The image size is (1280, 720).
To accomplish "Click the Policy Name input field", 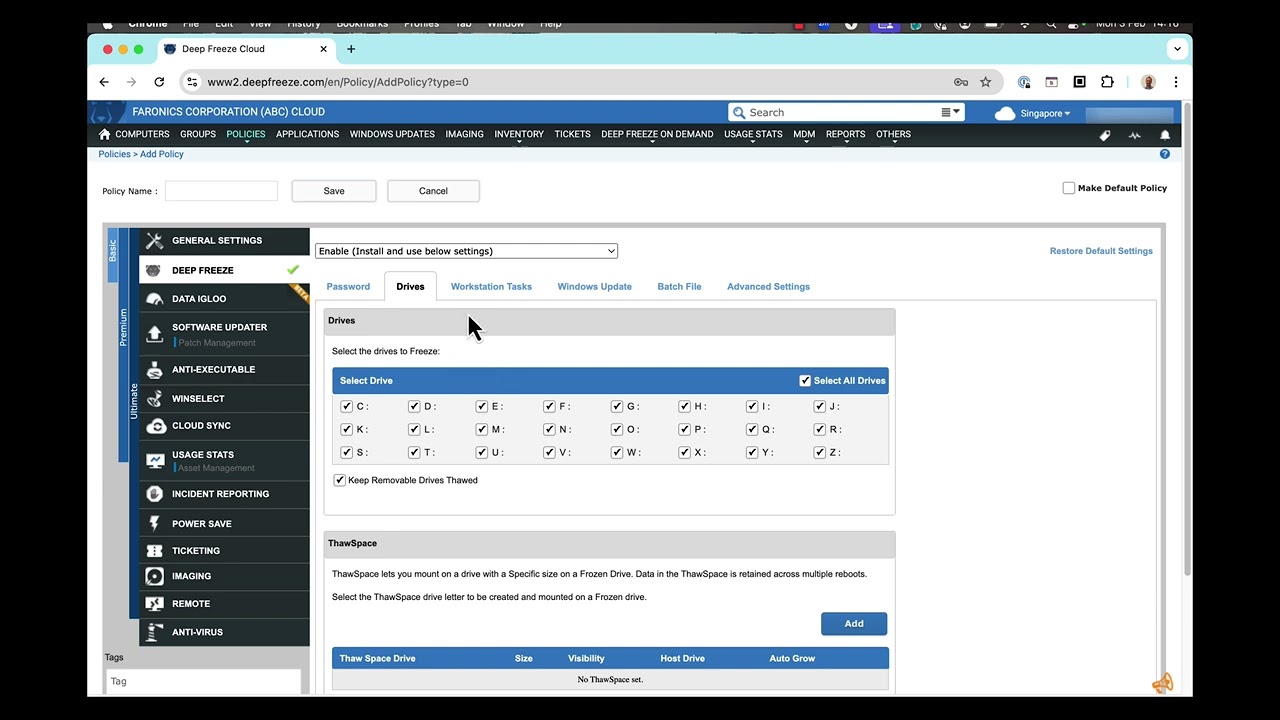I will coord(221,191).
